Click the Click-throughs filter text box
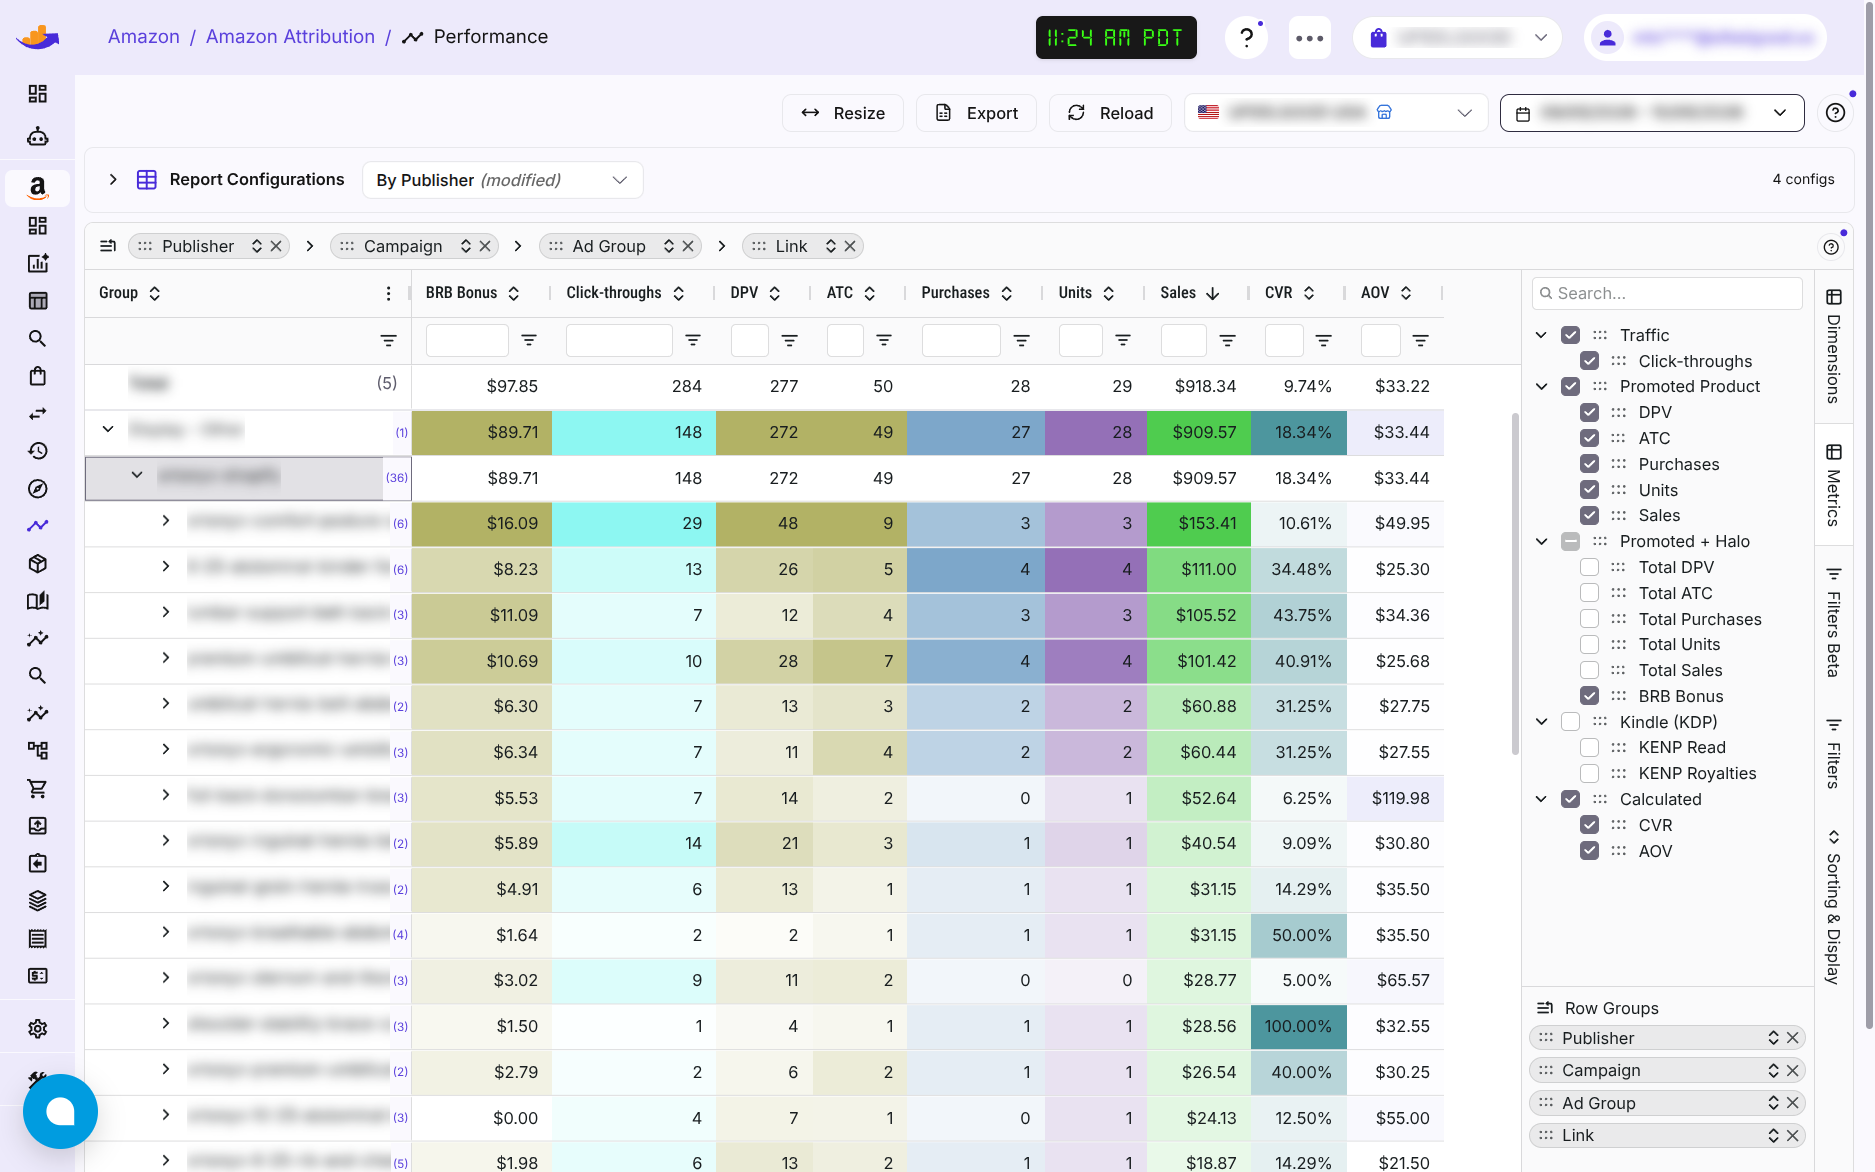 pyautogui.click(x=619, y=341)
